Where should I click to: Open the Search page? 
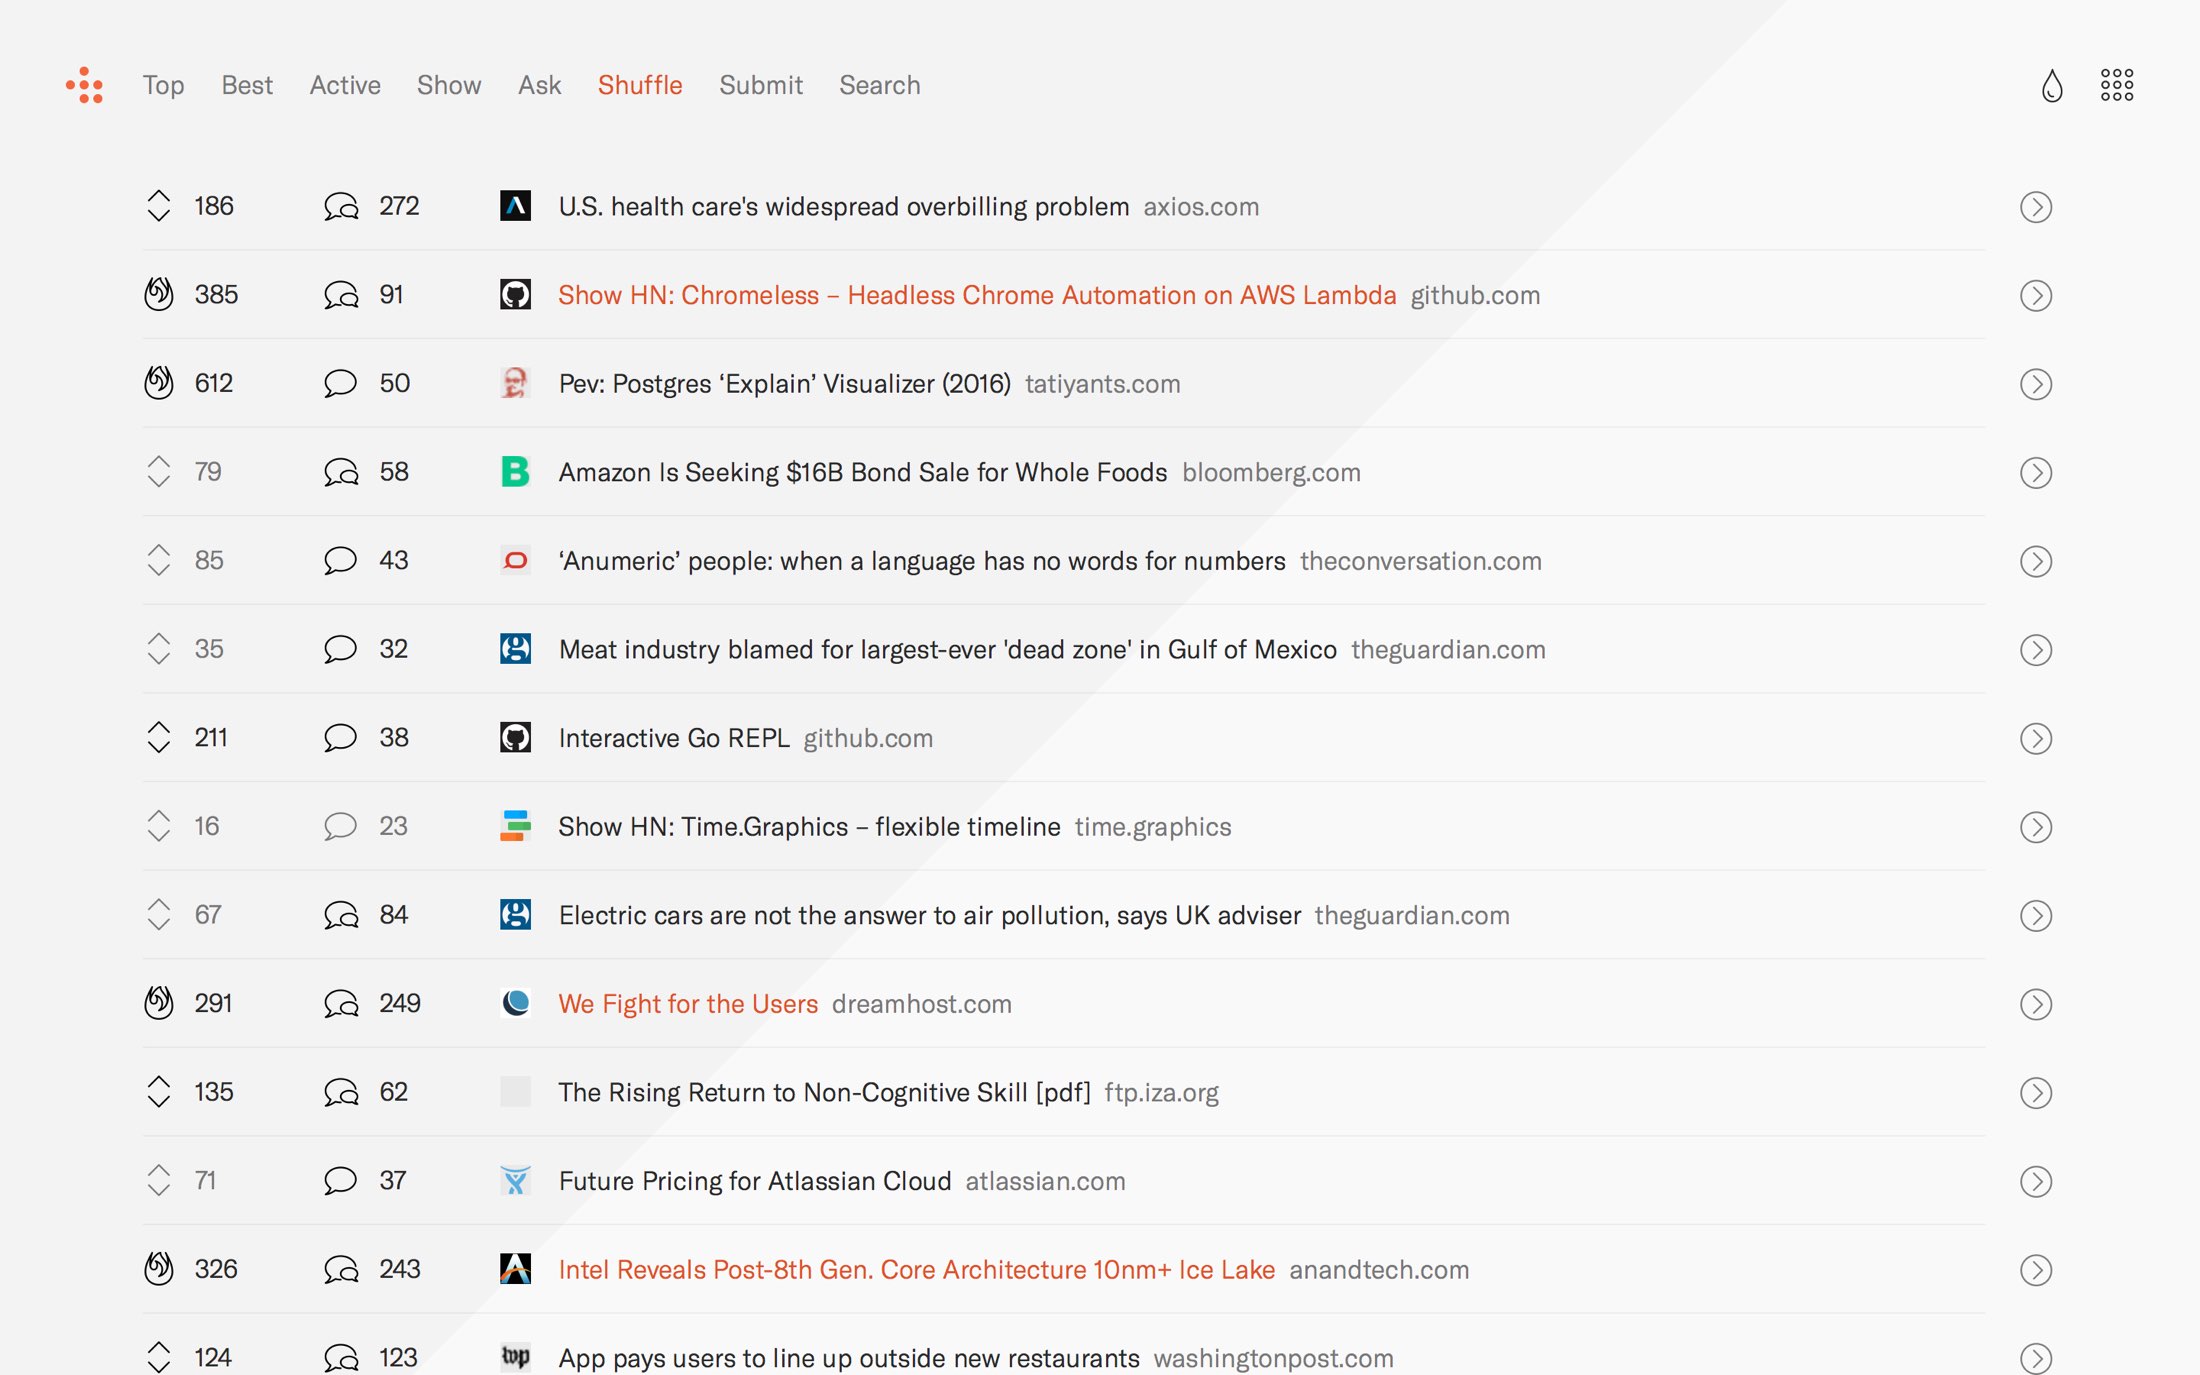tap(880, 85)
